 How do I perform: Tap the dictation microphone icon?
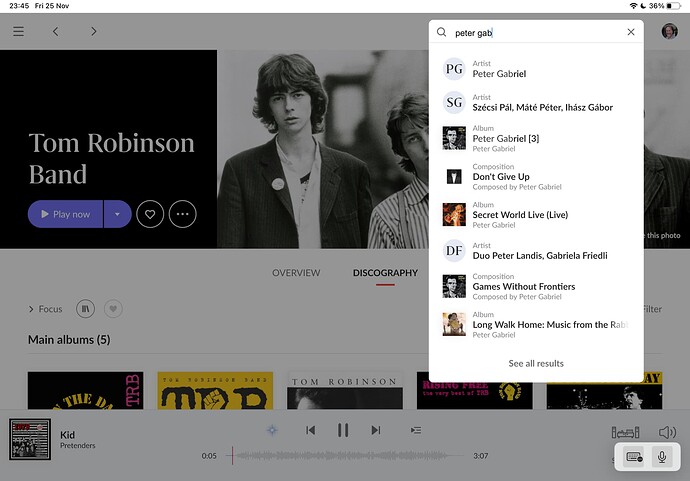pyautogui.click(x=661, y=457)
